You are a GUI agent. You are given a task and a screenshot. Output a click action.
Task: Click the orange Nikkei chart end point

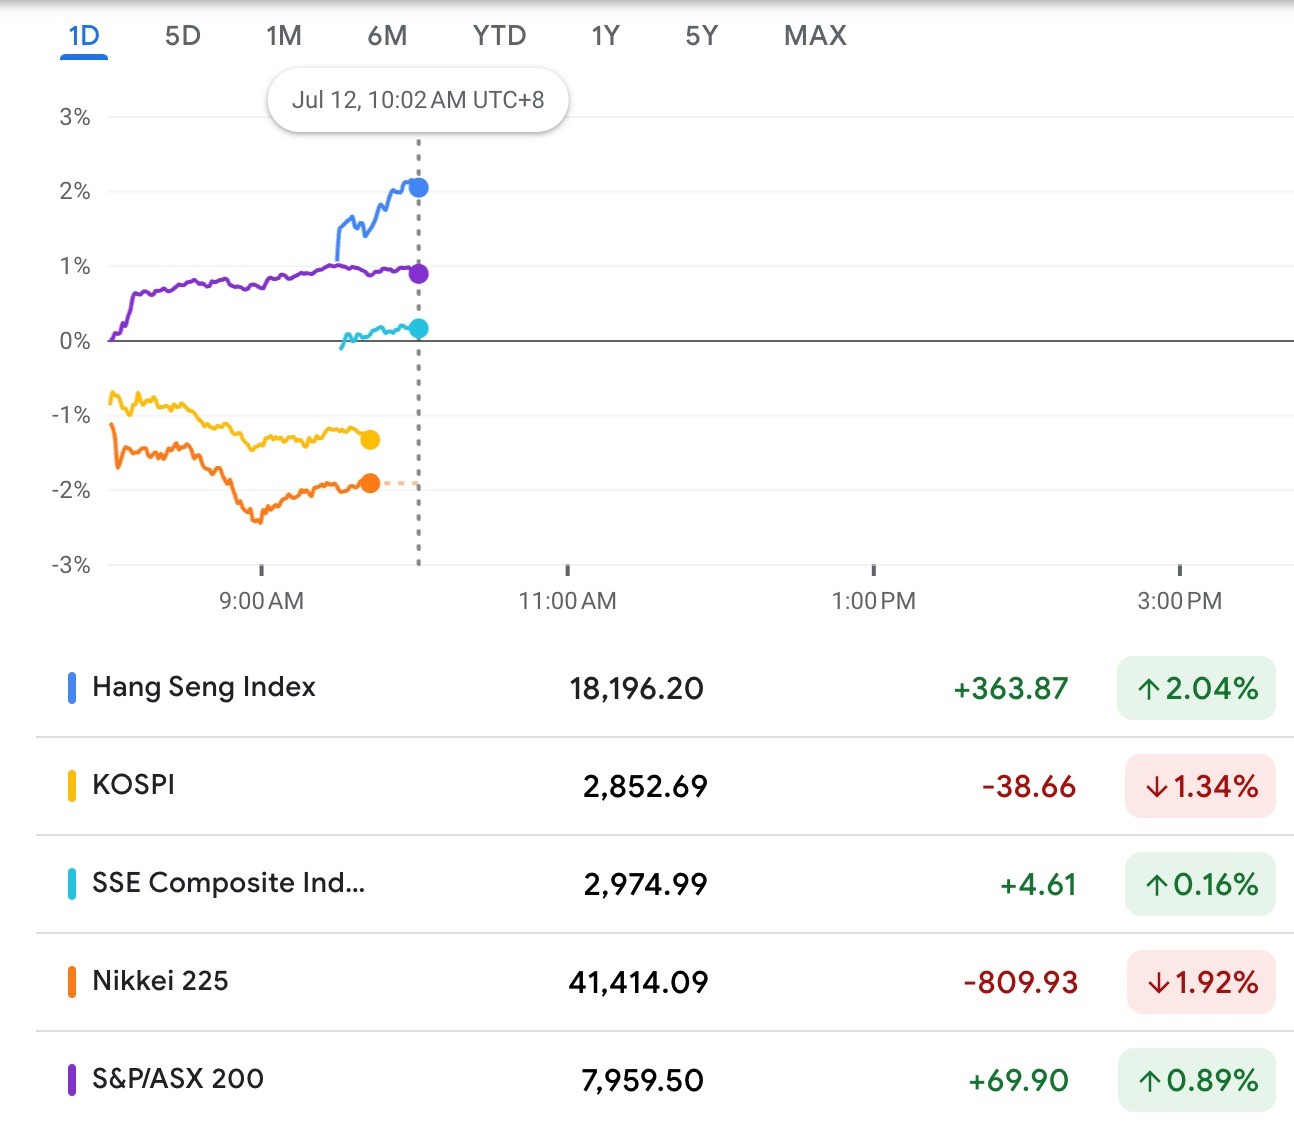(370, 484)
